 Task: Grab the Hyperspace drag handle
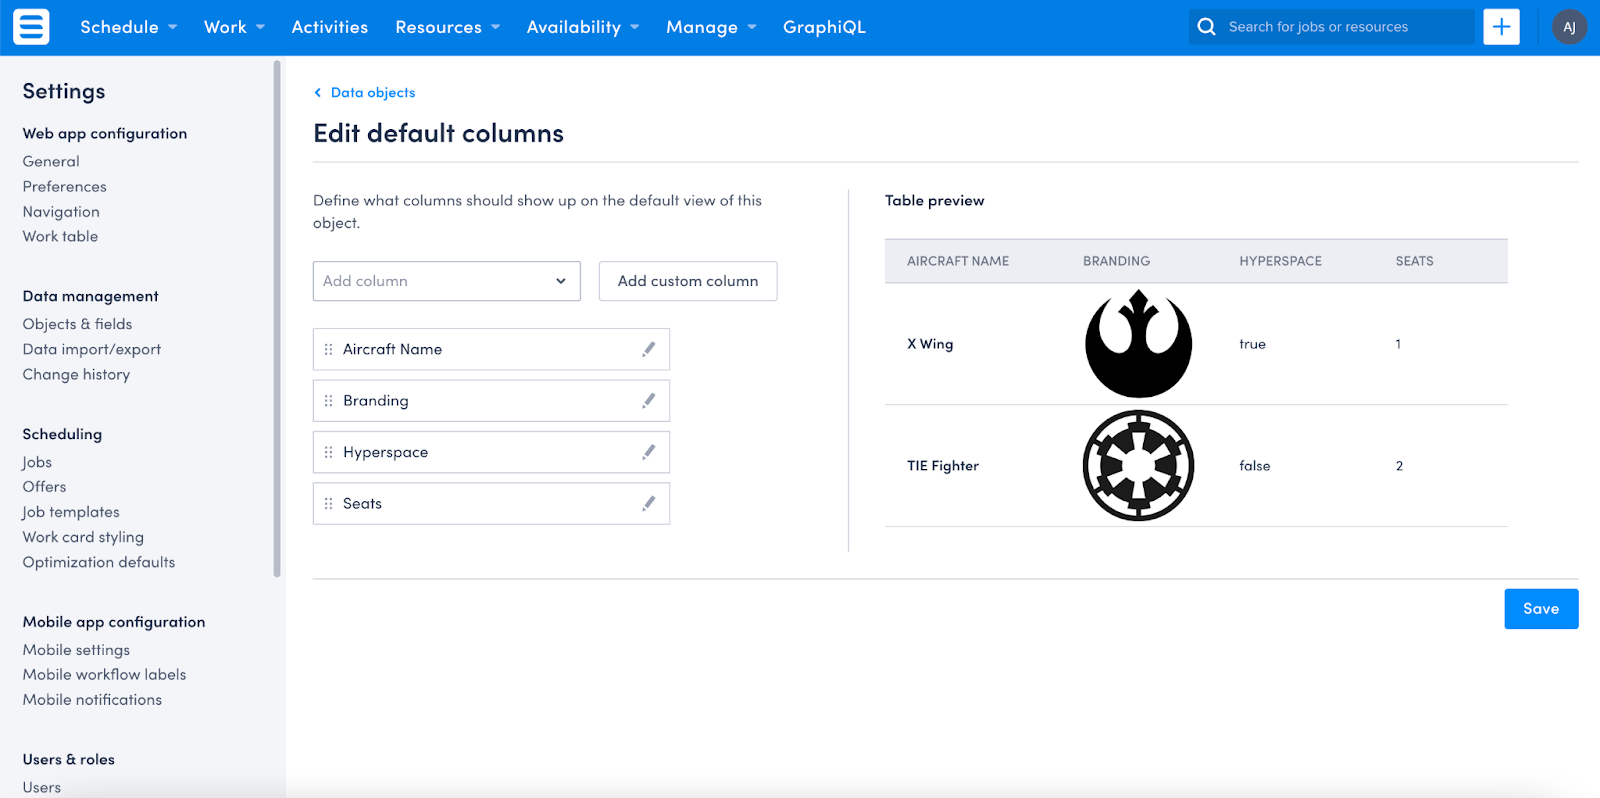point(328,452)
